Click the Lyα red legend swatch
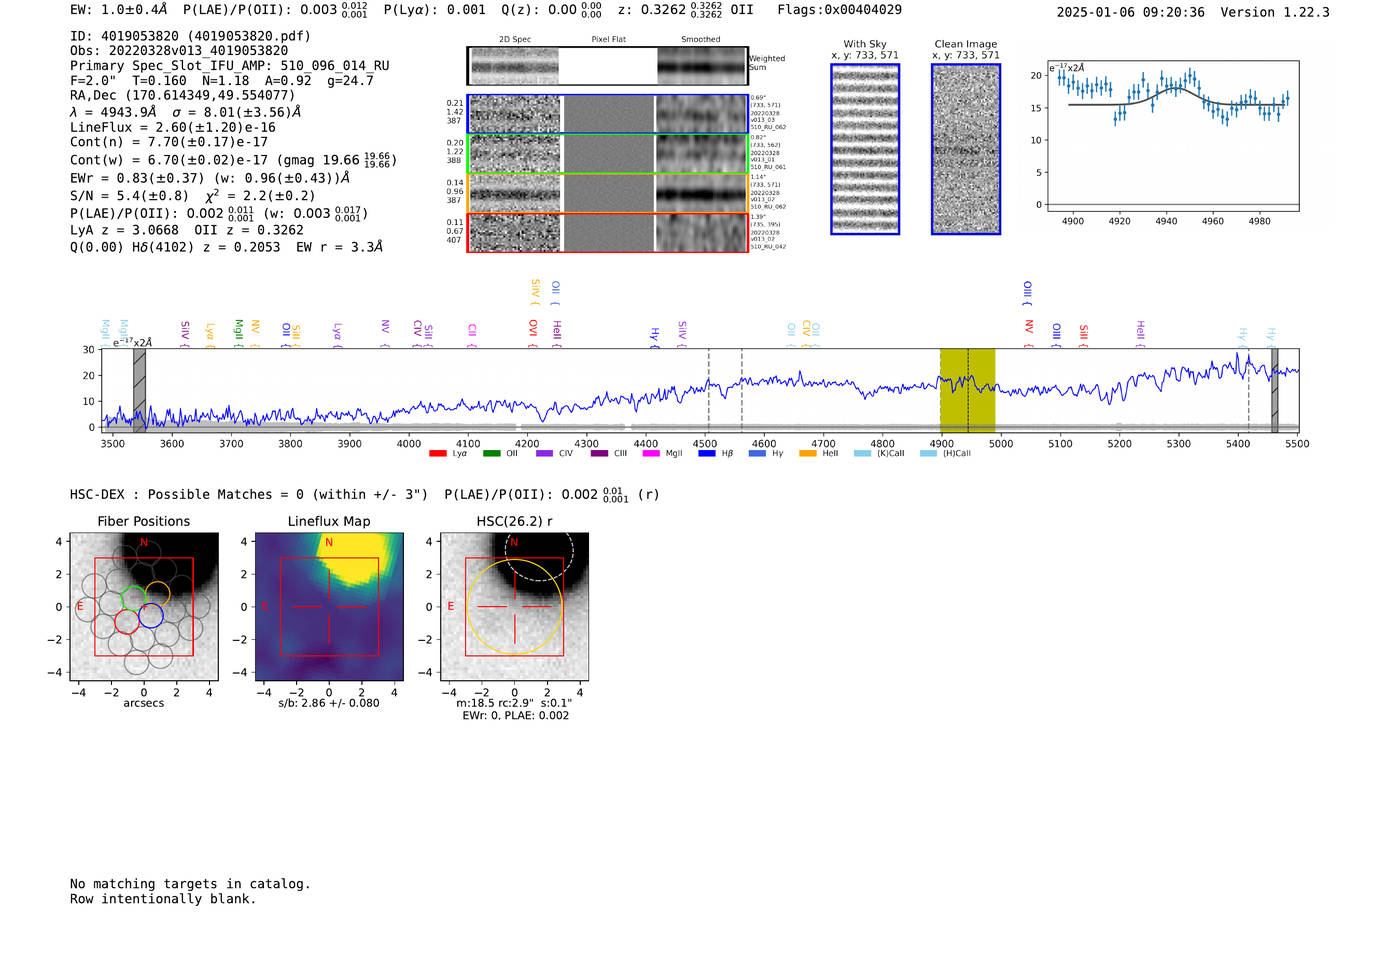This screenshot has height=953, width=1400. pos(437,454)
